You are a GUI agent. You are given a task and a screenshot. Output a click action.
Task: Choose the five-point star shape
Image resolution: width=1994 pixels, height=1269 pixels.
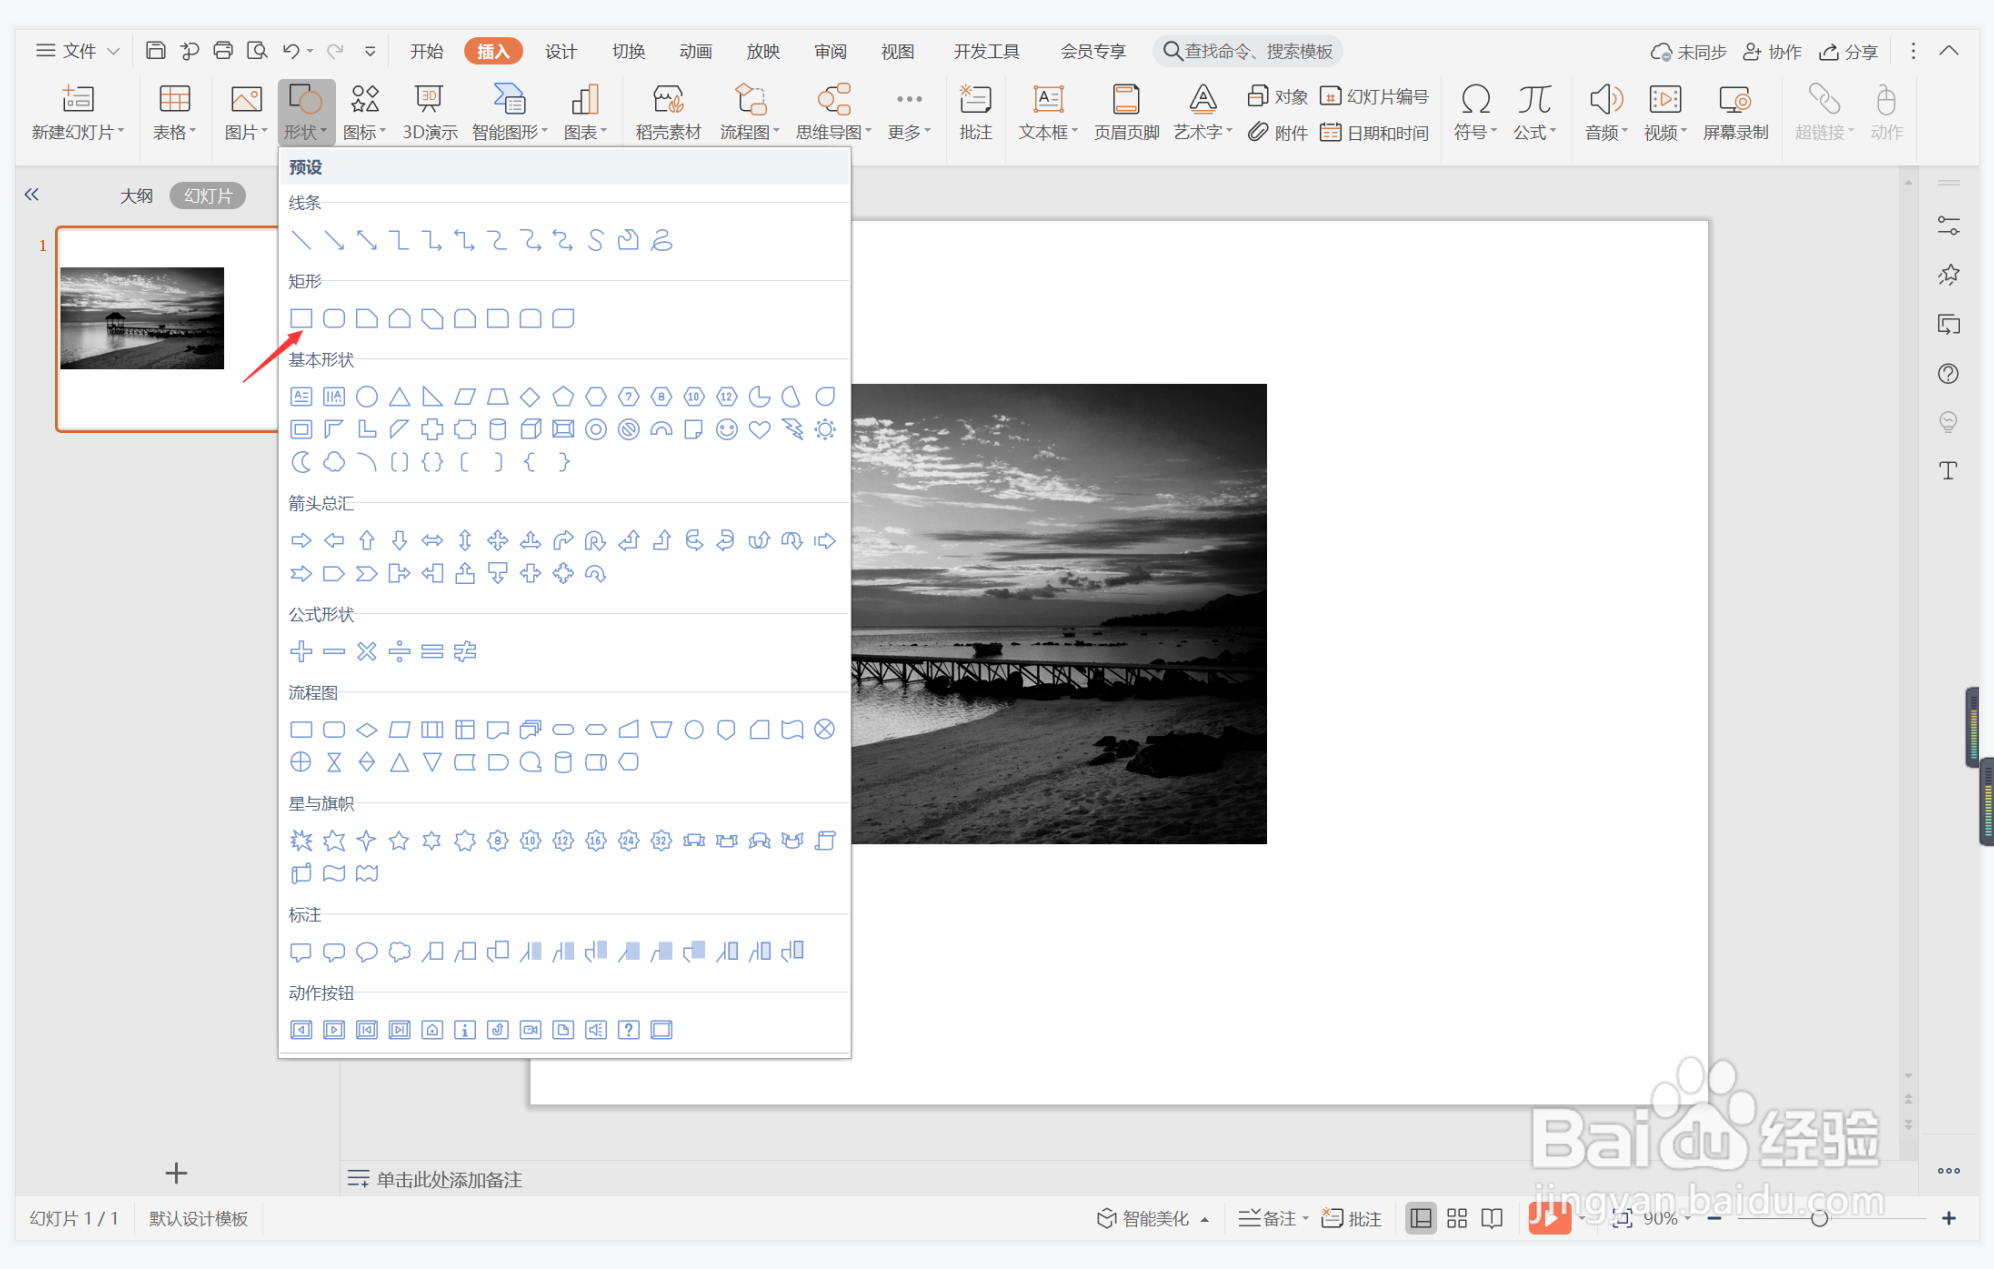point(399,841)
